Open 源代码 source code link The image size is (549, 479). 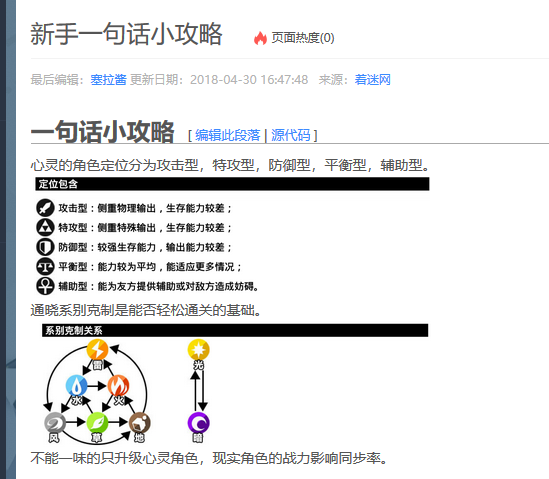pos(291,135)
